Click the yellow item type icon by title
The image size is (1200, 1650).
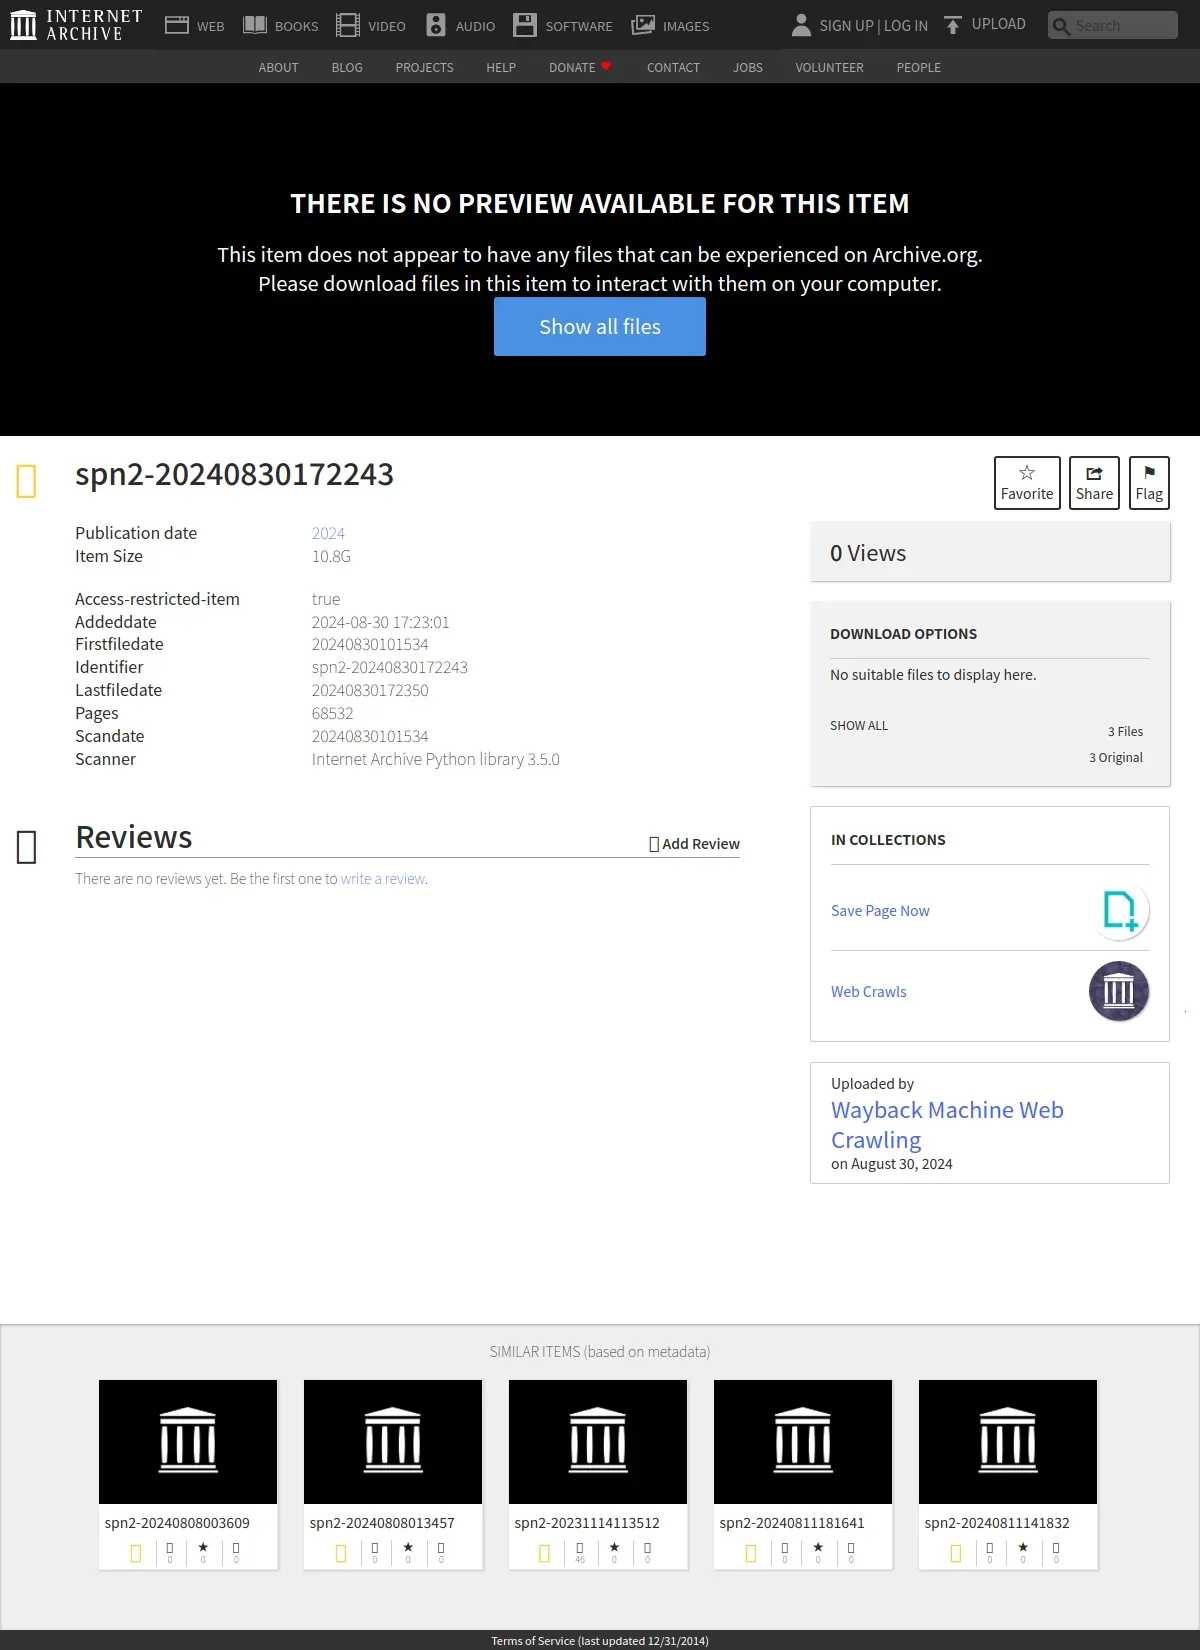(27, 481)
